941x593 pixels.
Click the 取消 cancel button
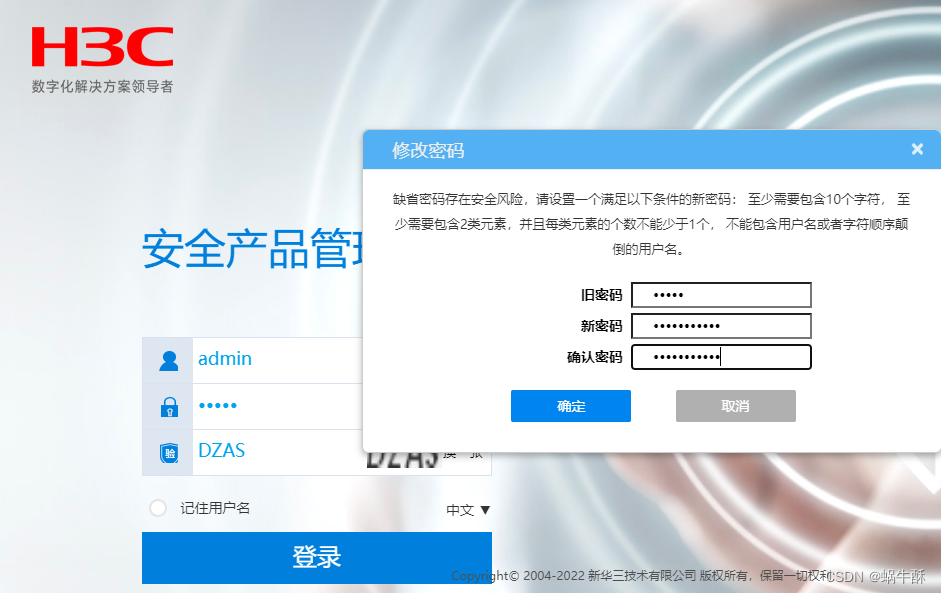coord(735,405)
